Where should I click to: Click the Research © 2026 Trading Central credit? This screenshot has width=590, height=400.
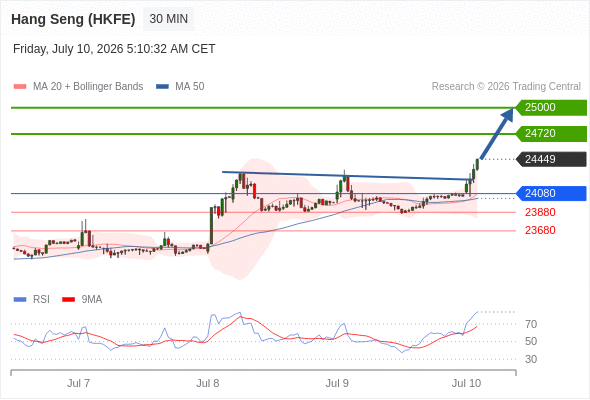click(506, 87)
